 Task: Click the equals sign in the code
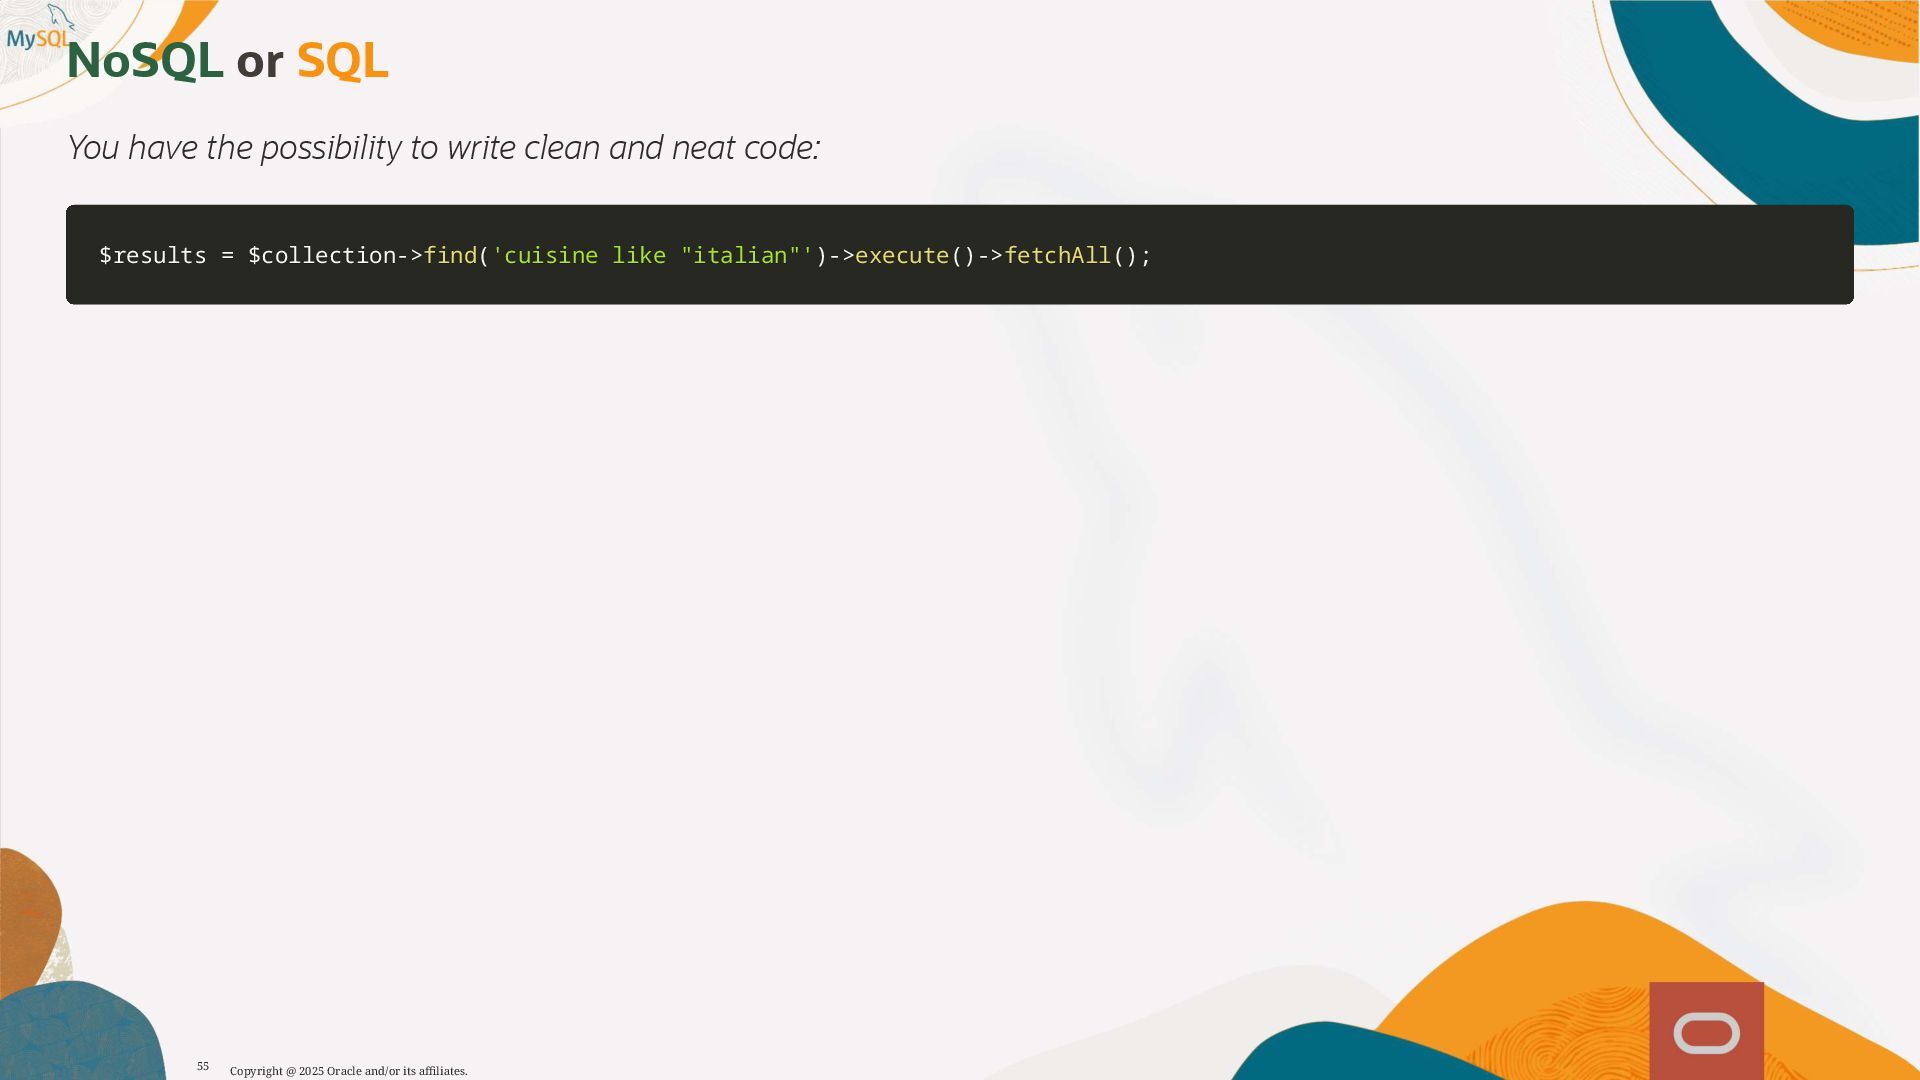pos(227,256)
